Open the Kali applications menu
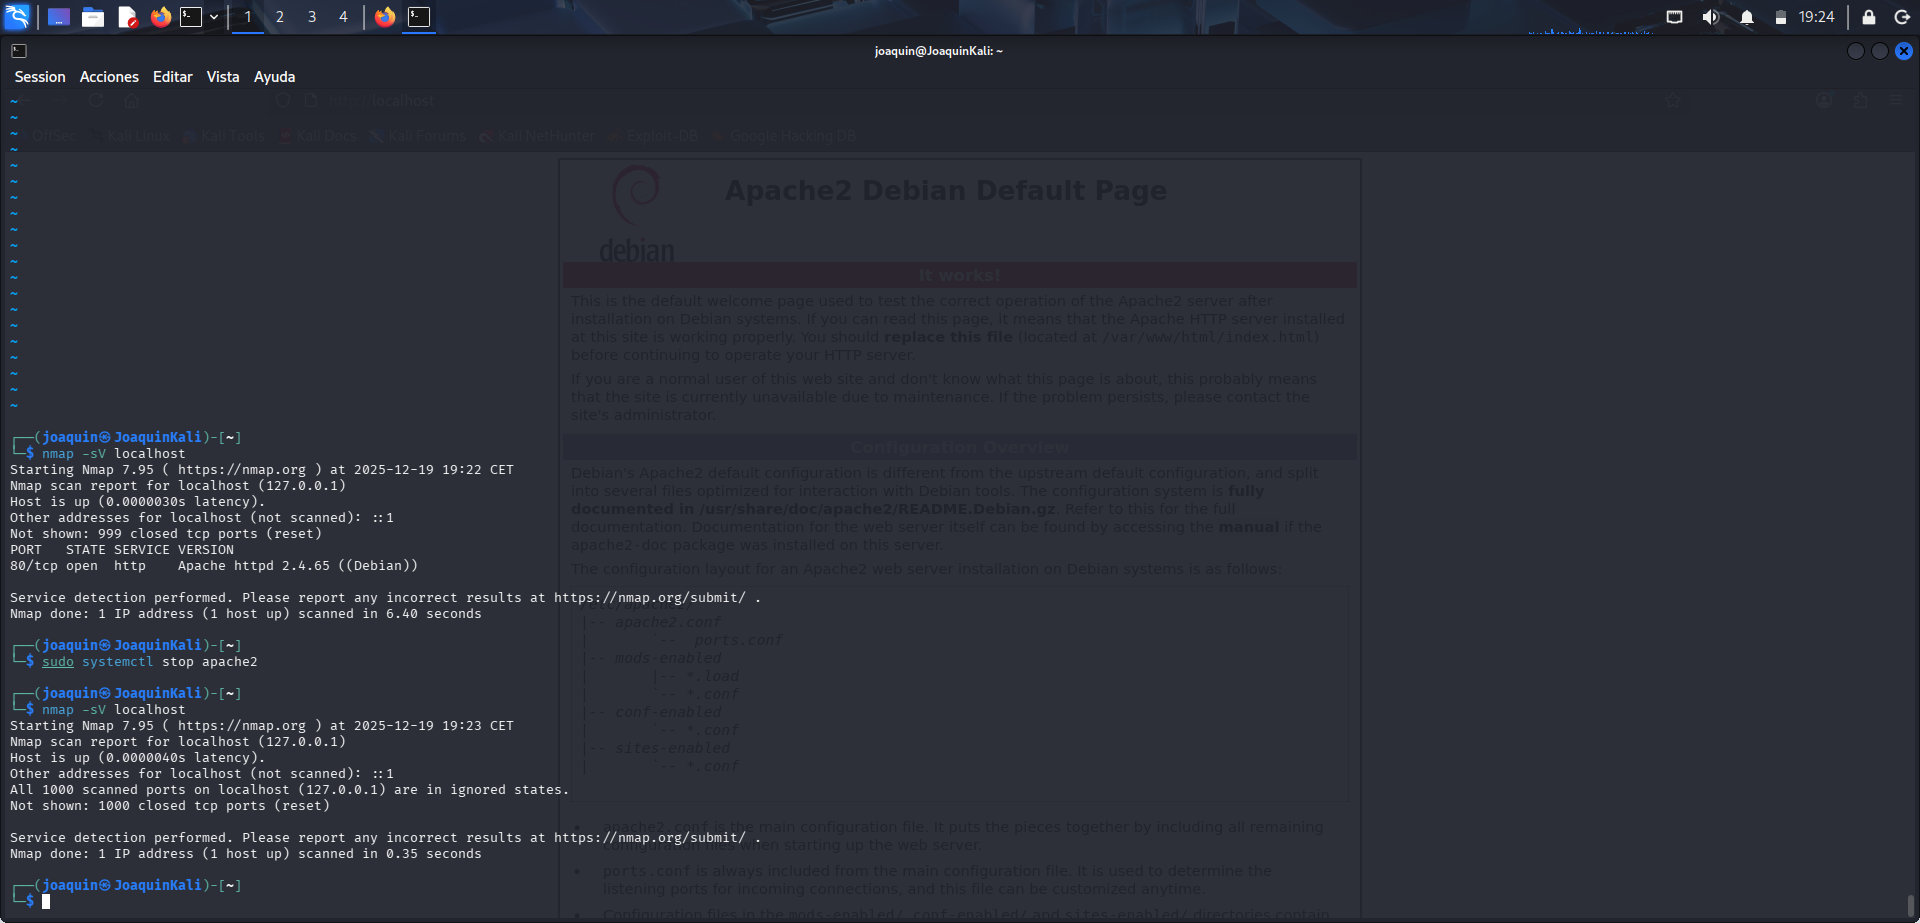This screenshot has width=1920, height=923. 17,16
